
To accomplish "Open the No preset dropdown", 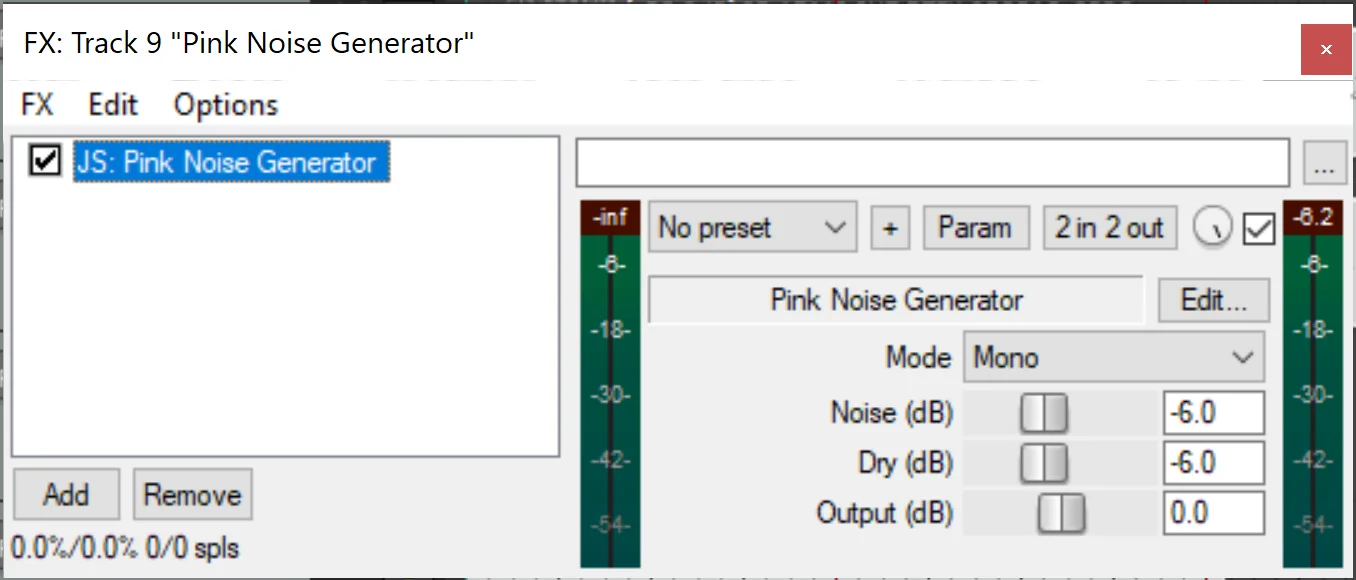I will point(752,228).
